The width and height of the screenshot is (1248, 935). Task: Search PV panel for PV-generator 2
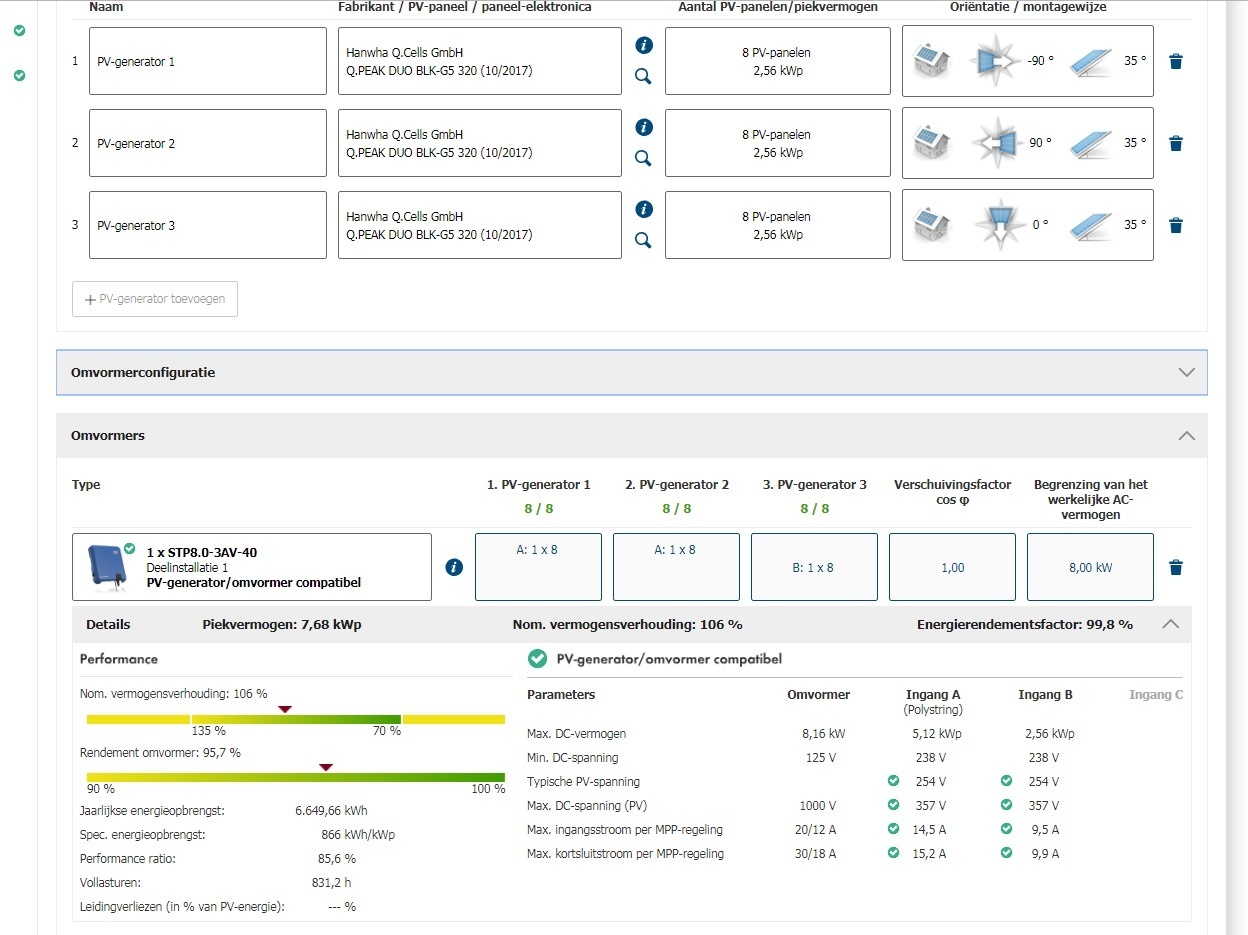pos(643,158)
